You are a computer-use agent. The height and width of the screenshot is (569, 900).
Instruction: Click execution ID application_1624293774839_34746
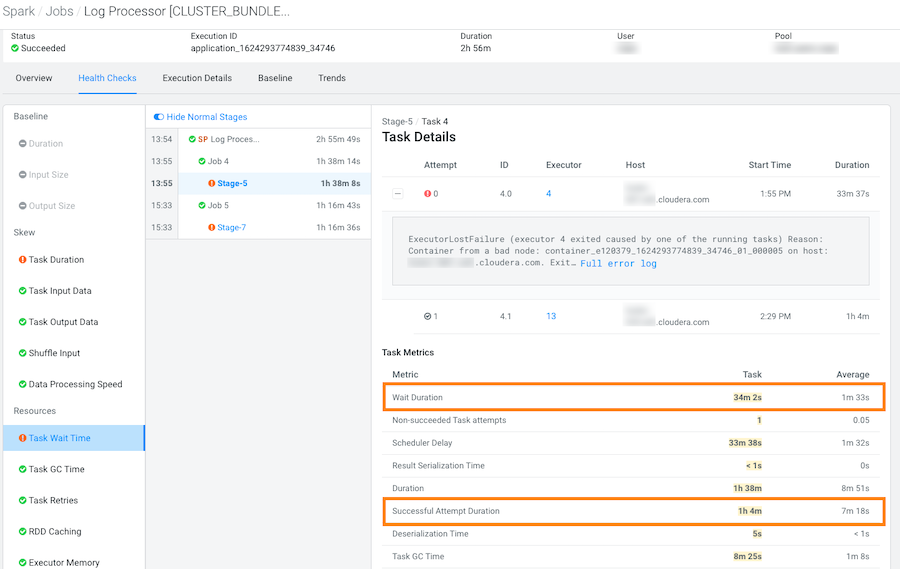coord(263,48)
